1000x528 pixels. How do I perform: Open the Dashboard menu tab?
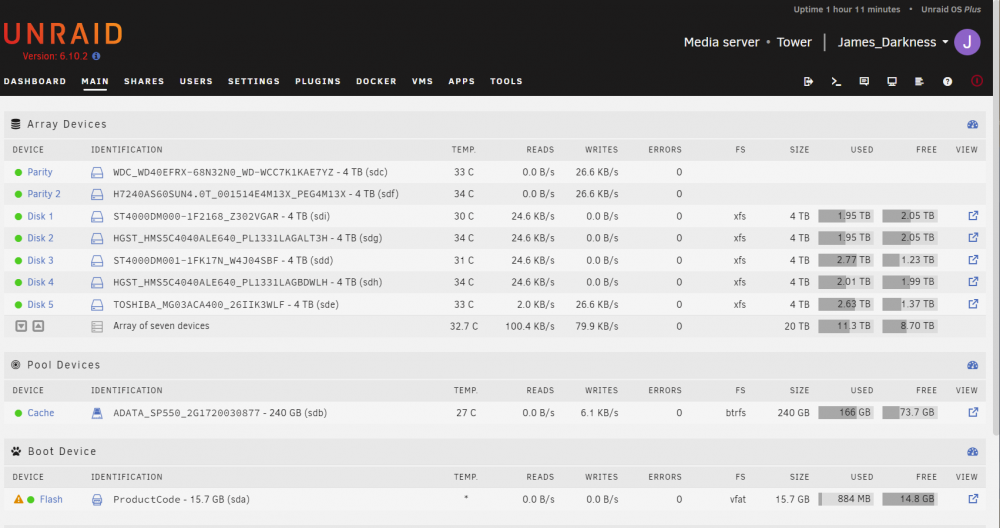pyautogui.click(x=35, y=81)
